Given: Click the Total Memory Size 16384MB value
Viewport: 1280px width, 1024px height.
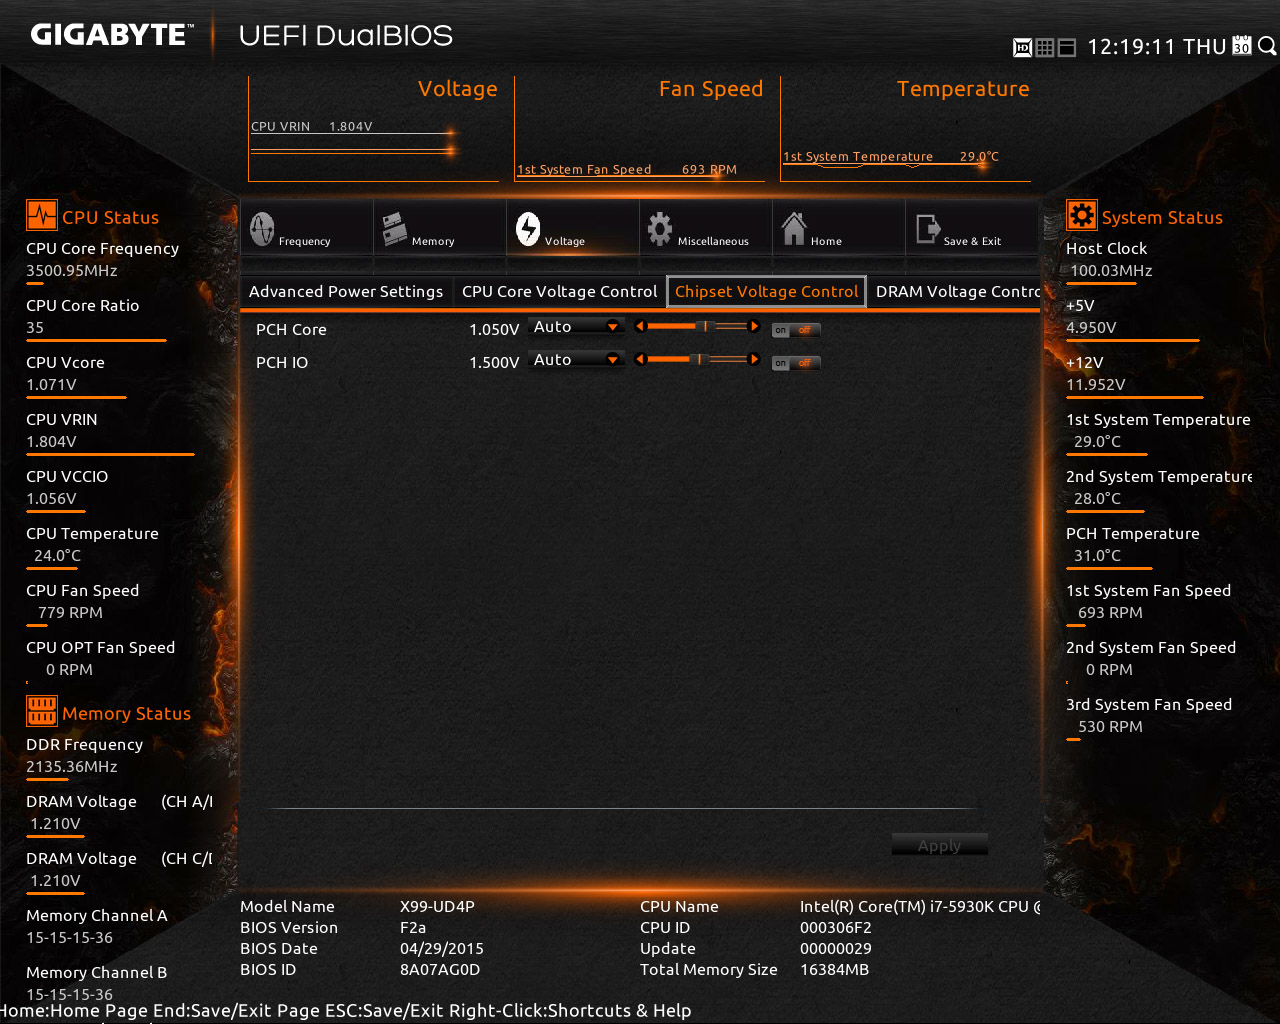Looking at the screenshot, I should [x=834, y=969].
